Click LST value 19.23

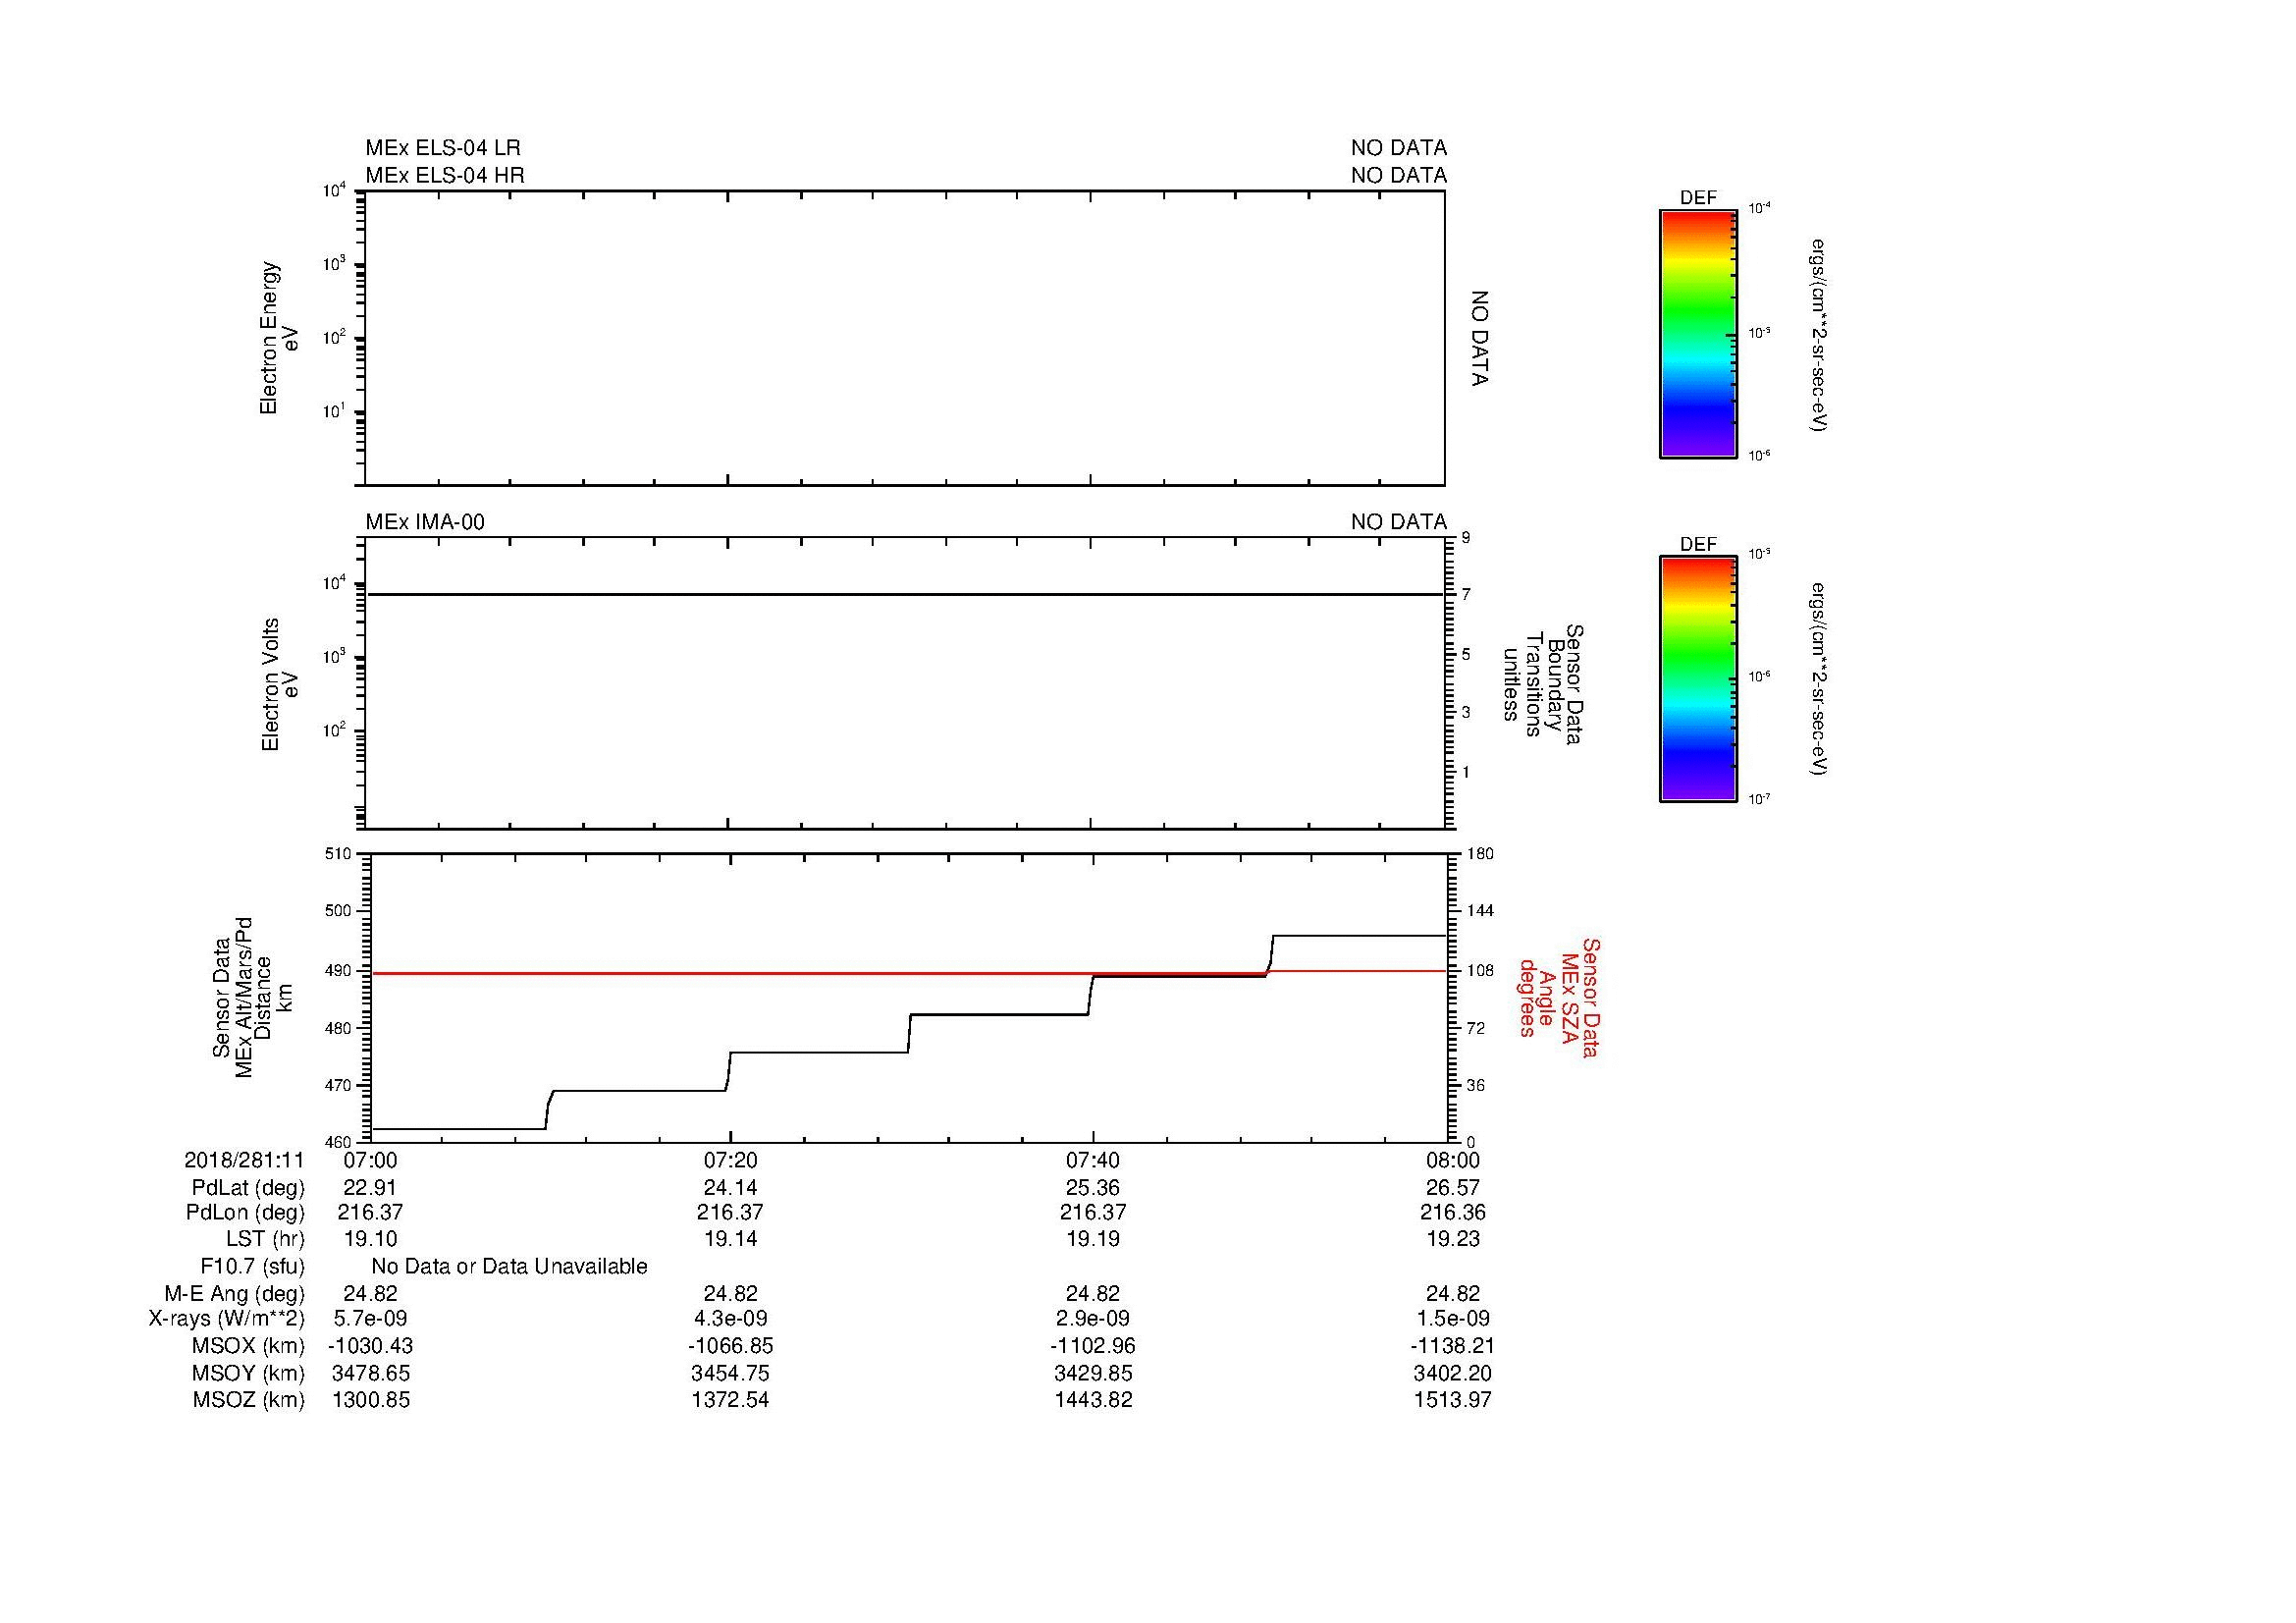(x=1453, y=1239)
